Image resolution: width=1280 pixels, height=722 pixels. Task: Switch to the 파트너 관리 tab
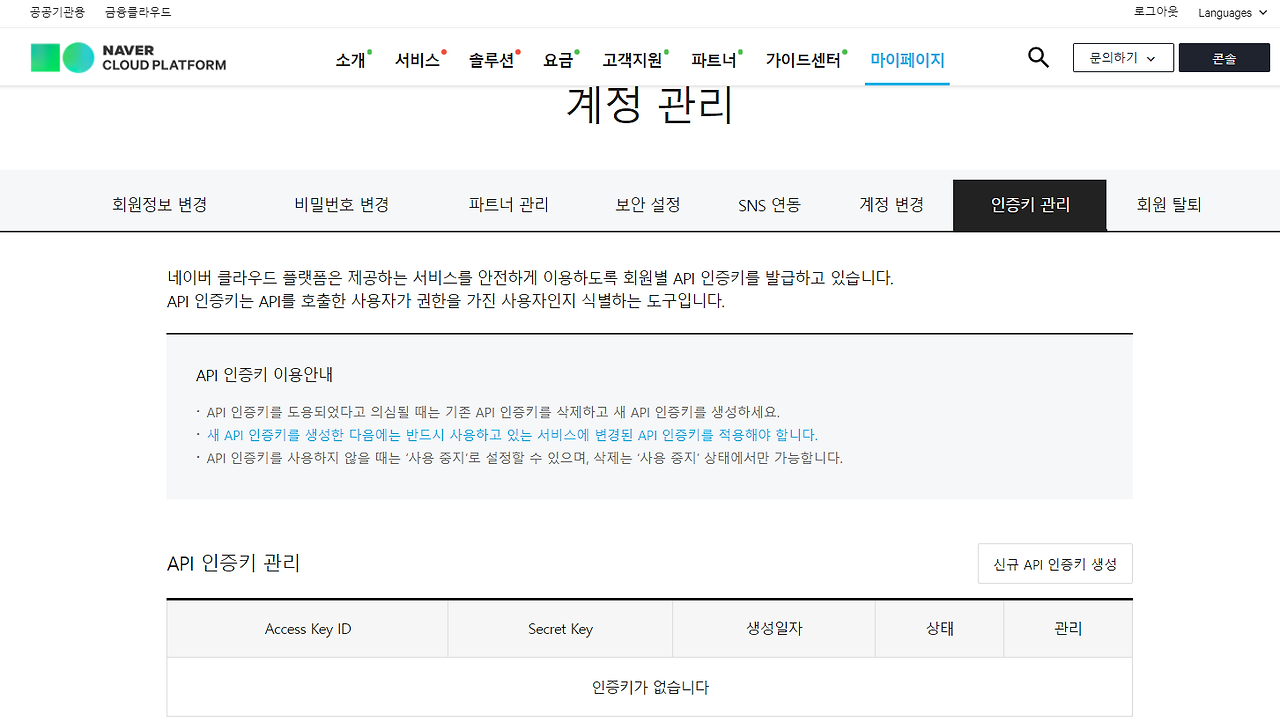507,203
